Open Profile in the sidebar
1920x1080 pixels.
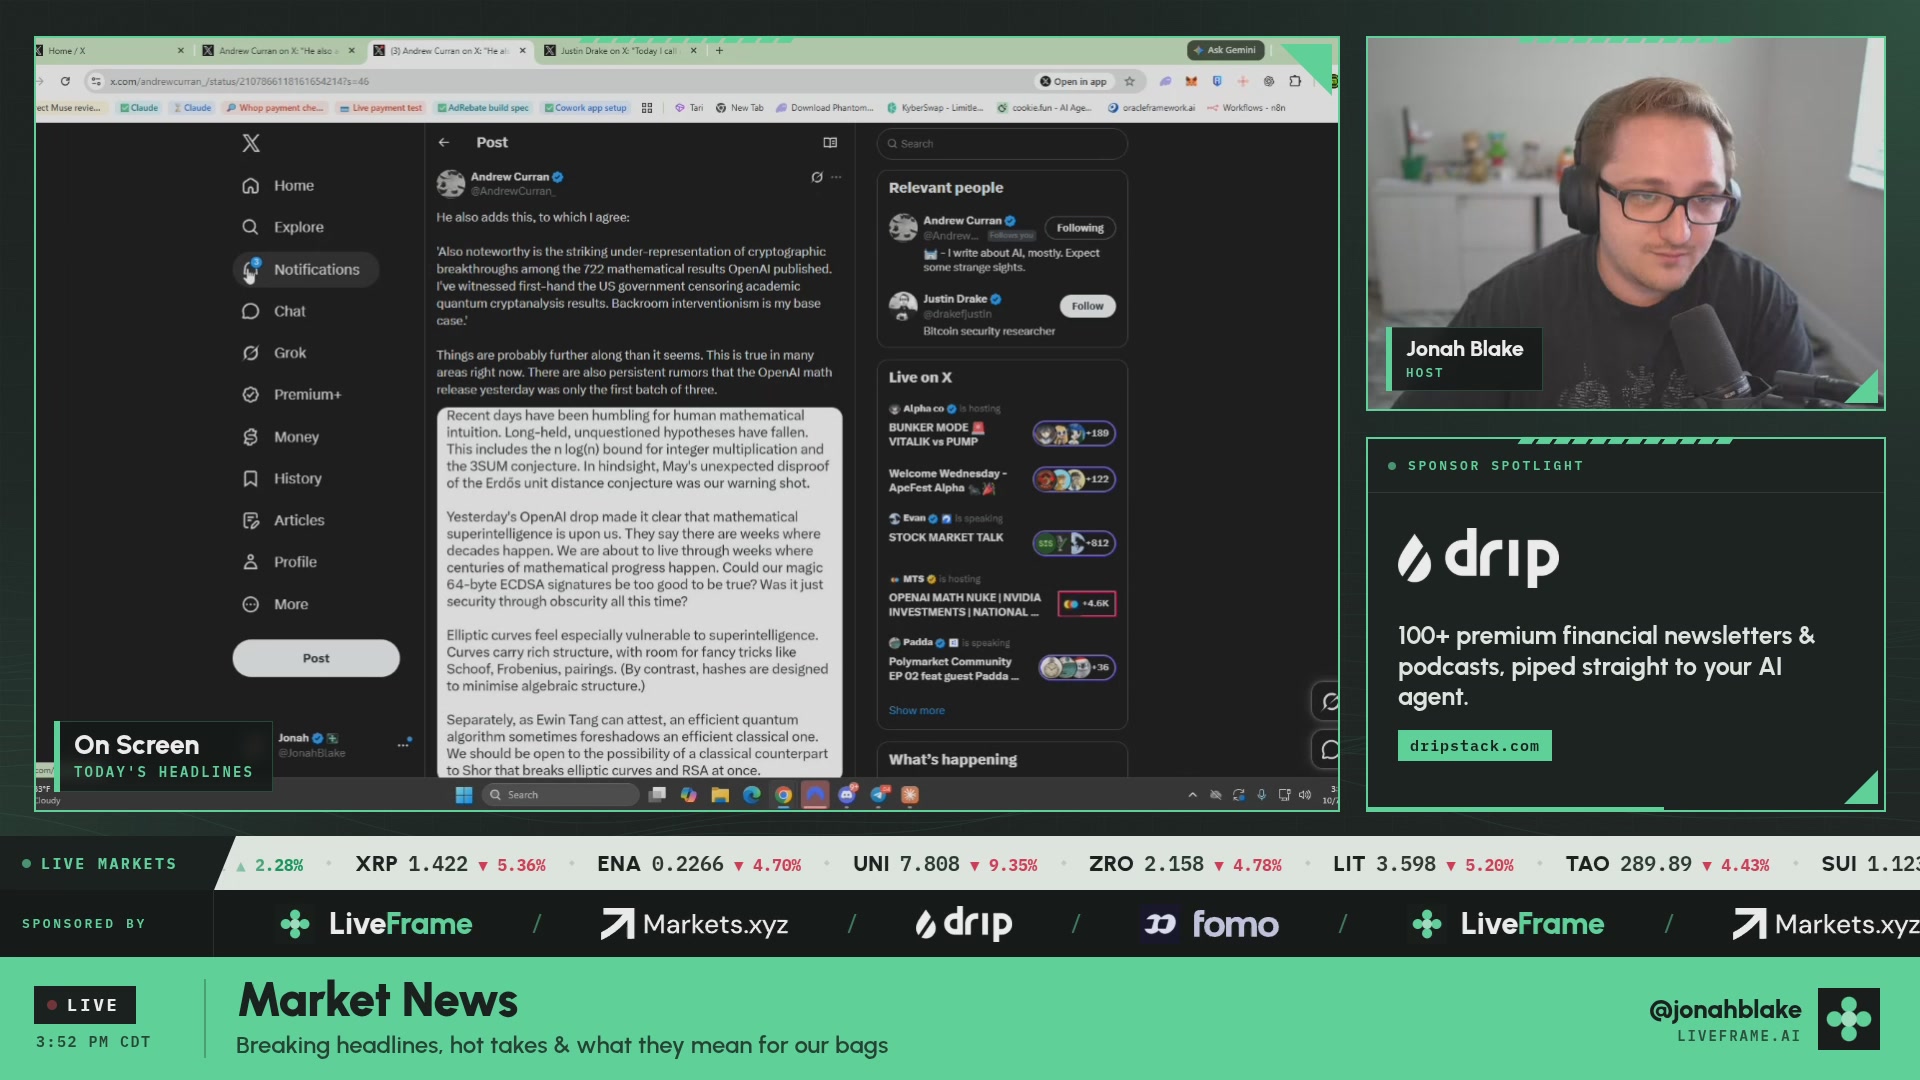[280, 562]
